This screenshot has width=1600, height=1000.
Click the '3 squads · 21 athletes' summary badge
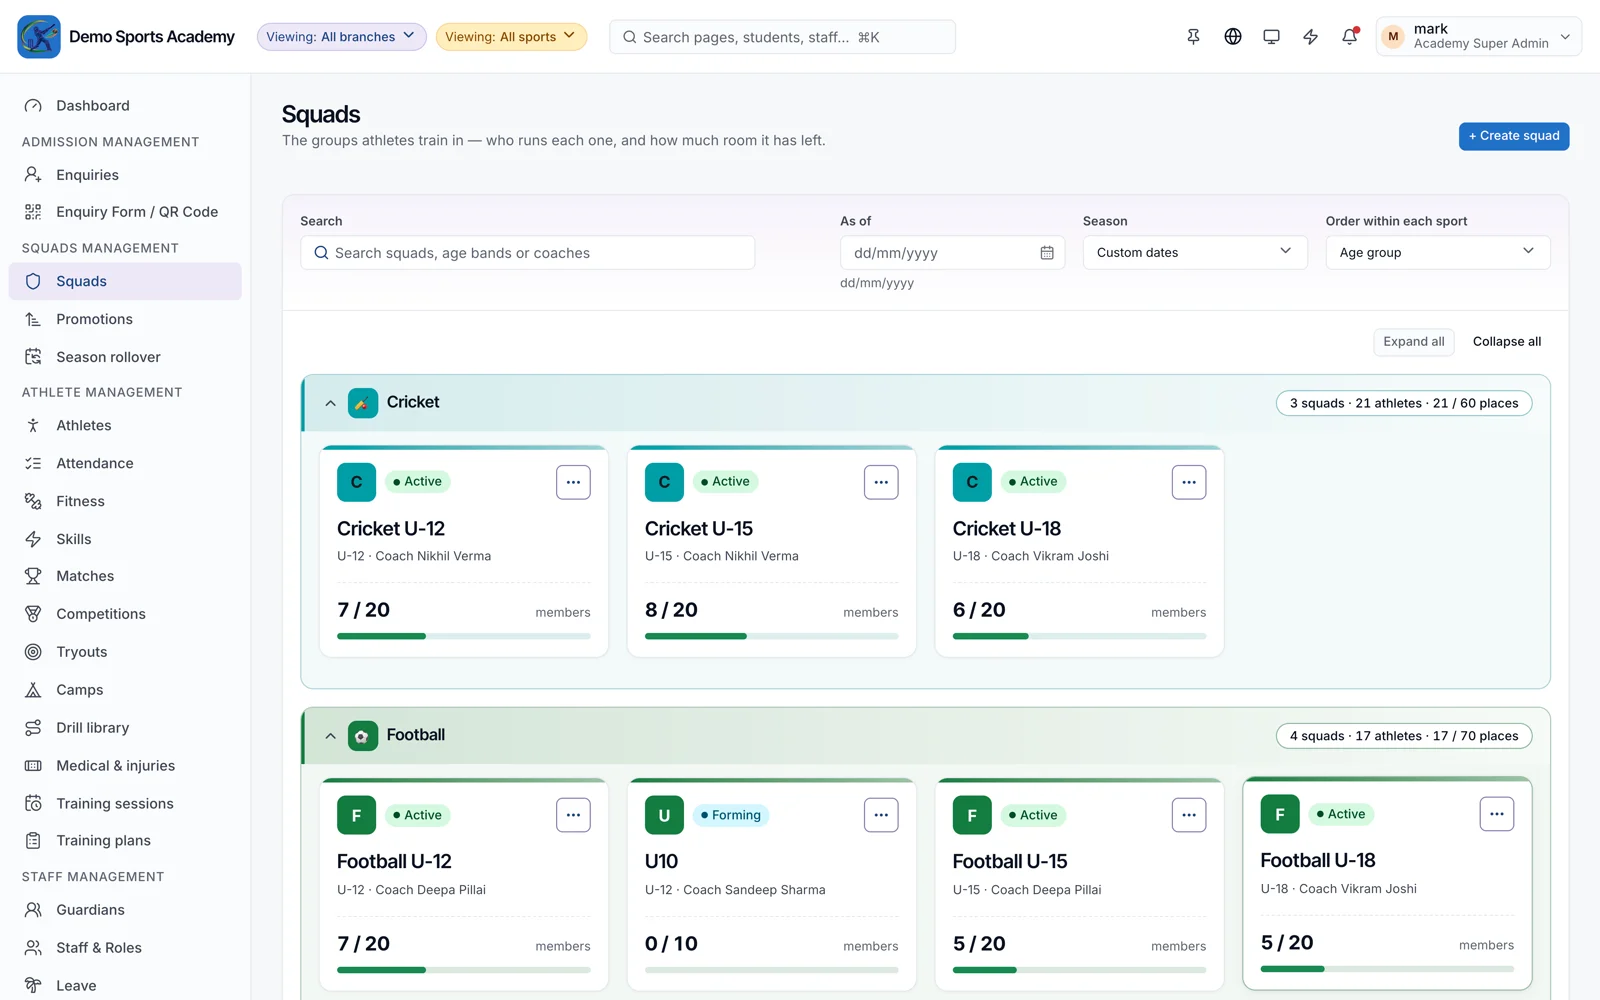point(1404,403)
